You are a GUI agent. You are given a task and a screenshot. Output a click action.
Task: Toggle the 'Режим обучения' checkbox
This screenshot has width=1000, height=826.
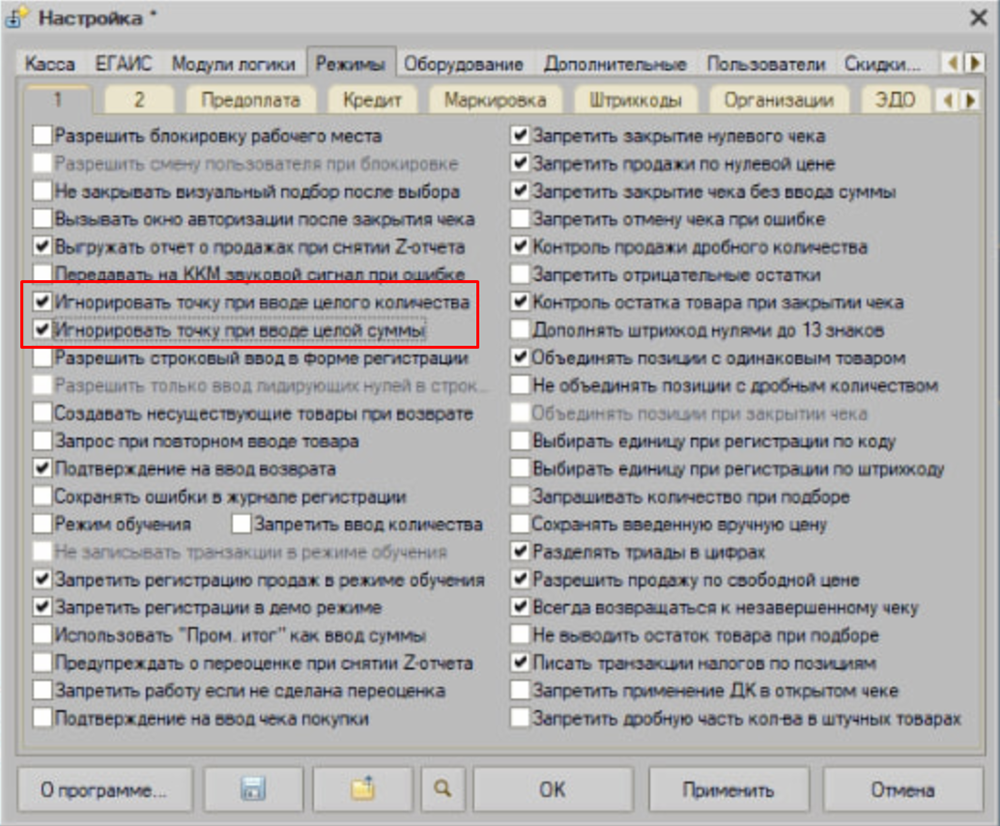pyautogui.click(x=42, y=524)
